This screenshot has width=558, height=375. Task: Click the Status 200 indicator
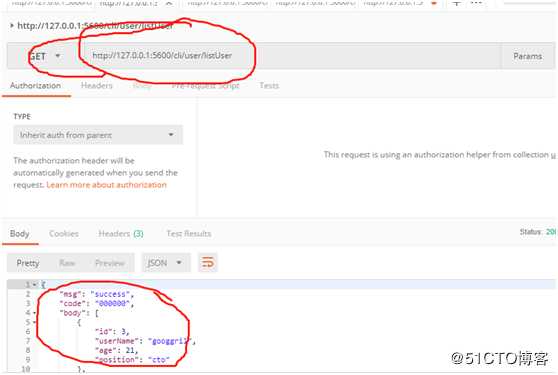(538, 232)
